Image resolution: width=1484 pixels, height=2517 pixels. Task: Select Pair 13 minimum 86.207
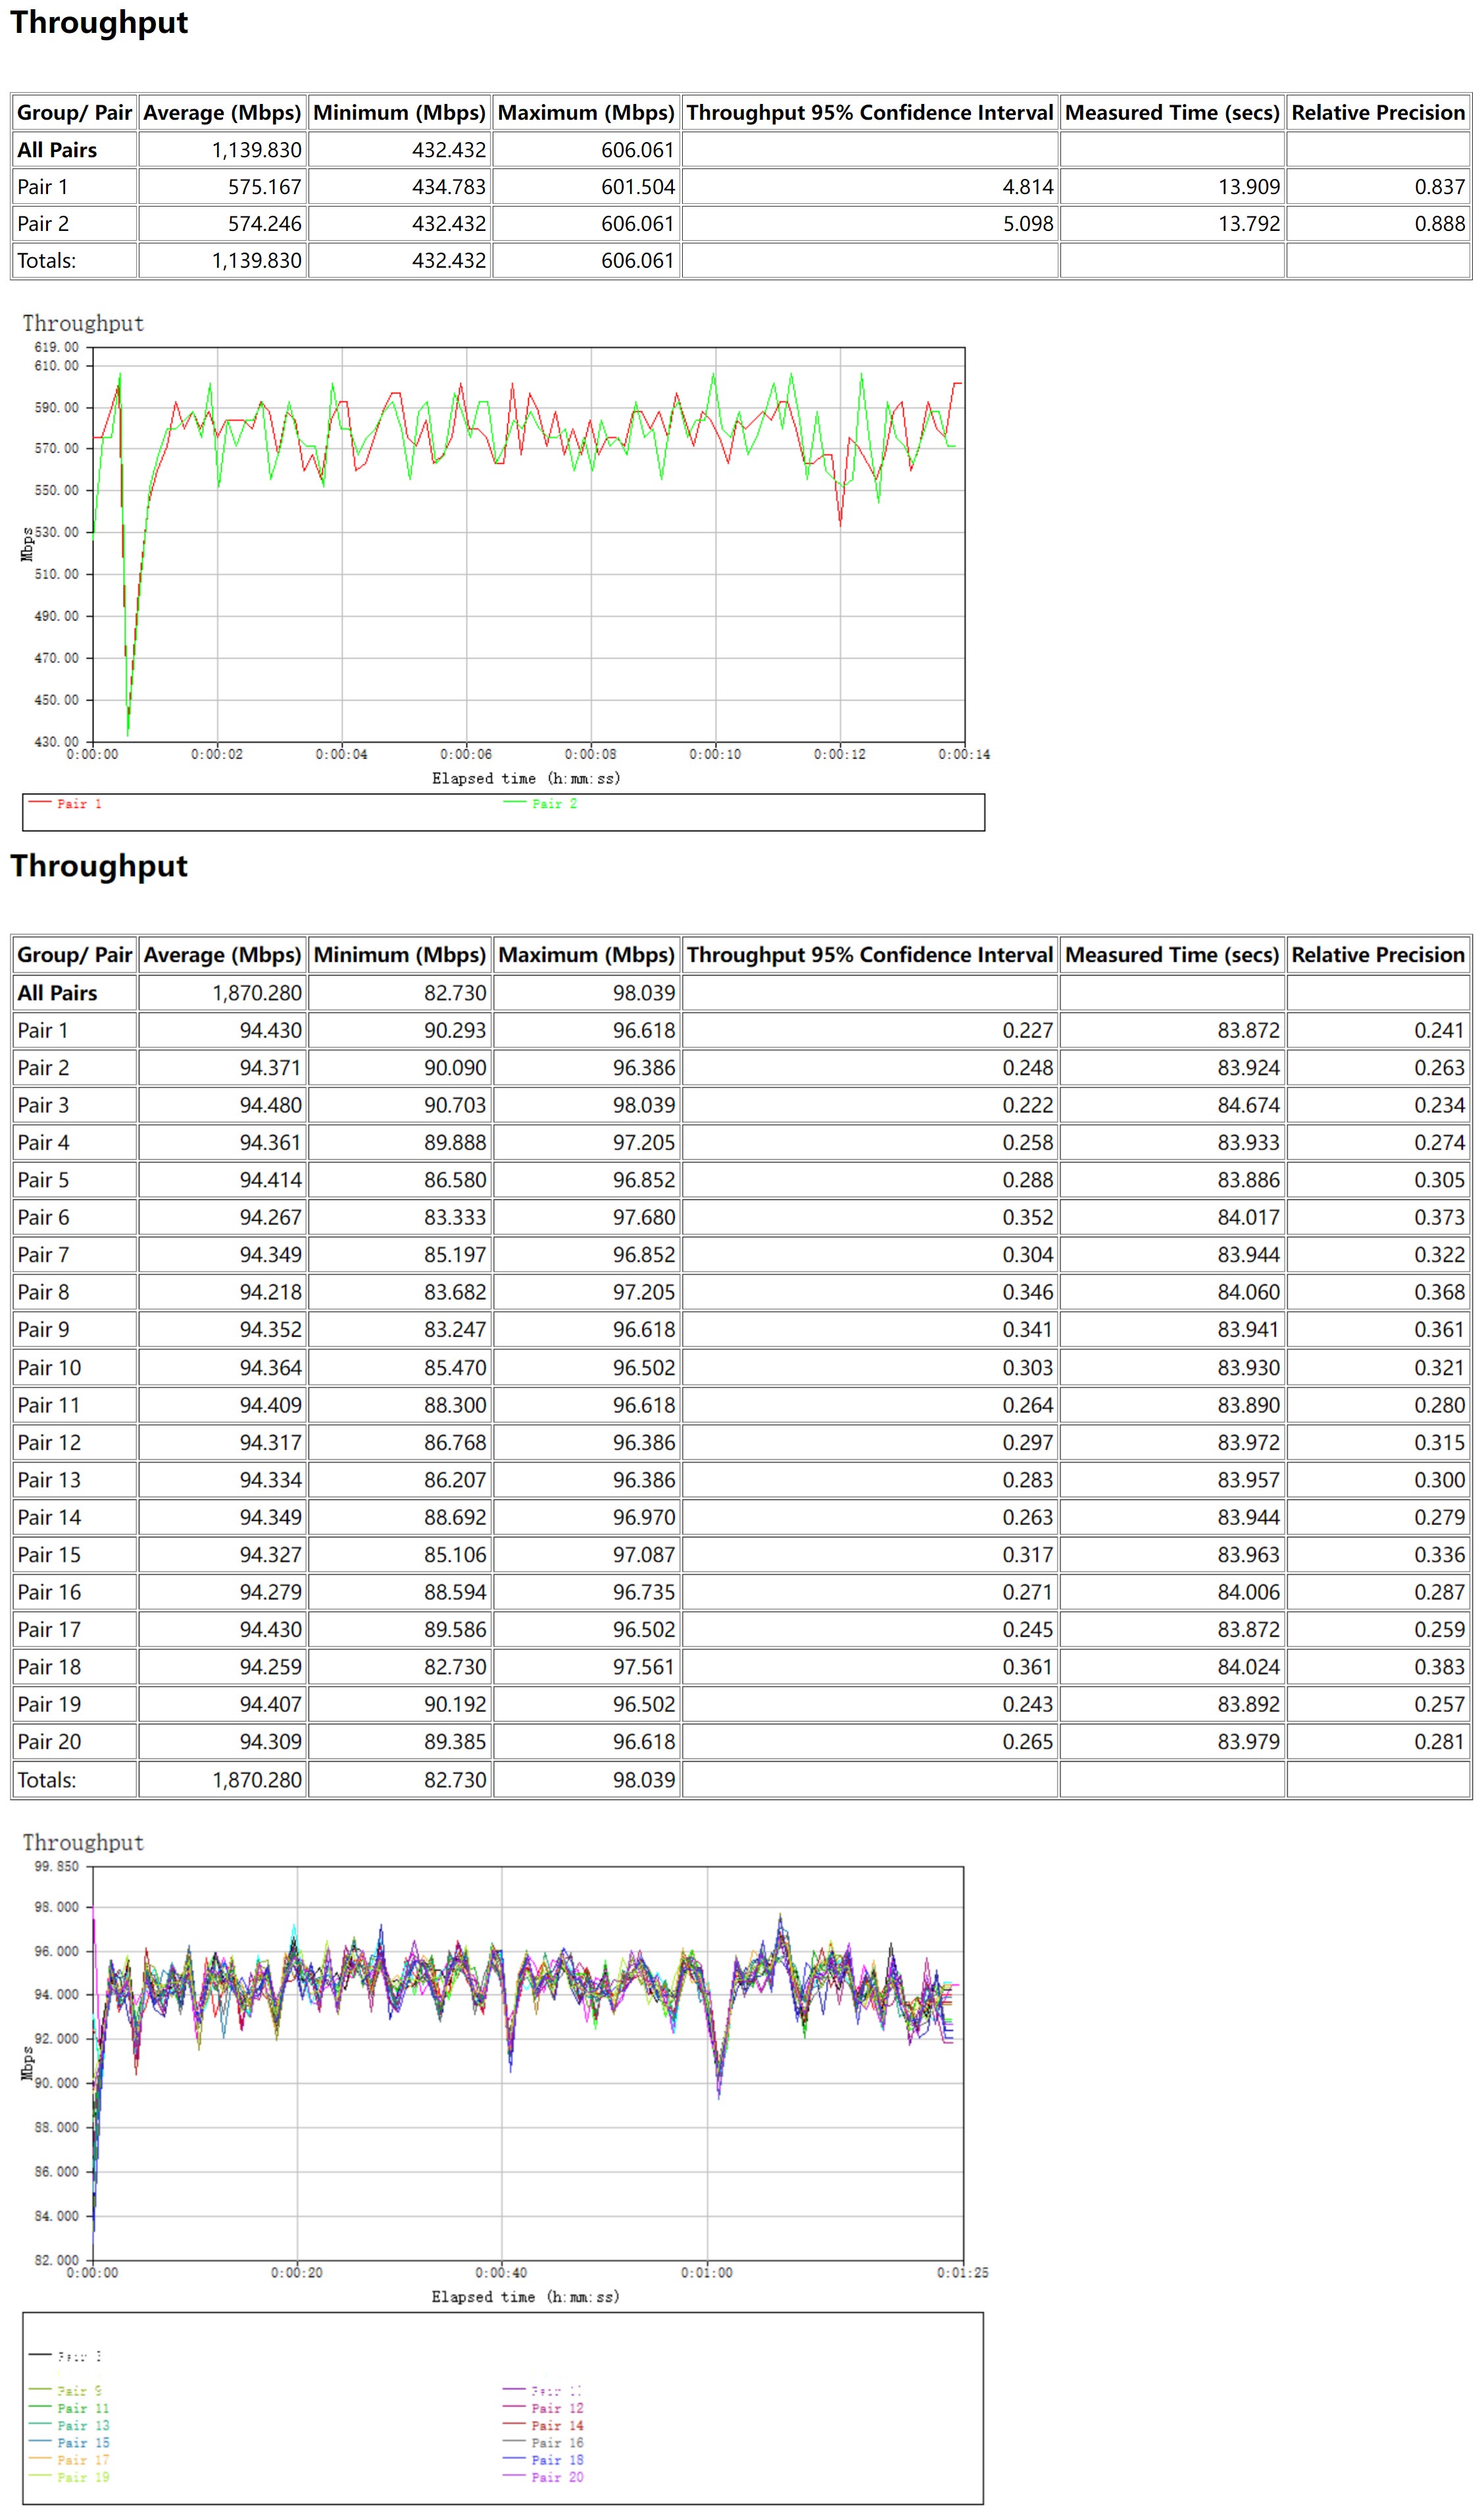pos(455,1480)
